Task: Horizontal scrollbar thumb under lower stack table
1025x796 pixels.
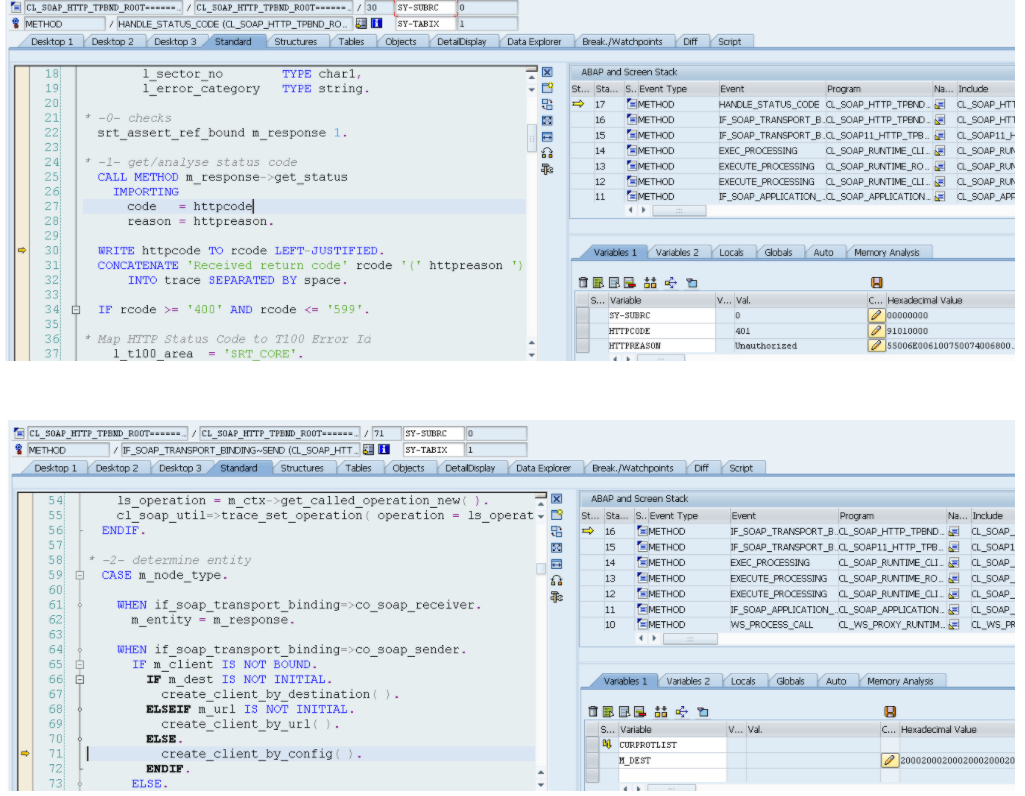Action: (690, 639)
